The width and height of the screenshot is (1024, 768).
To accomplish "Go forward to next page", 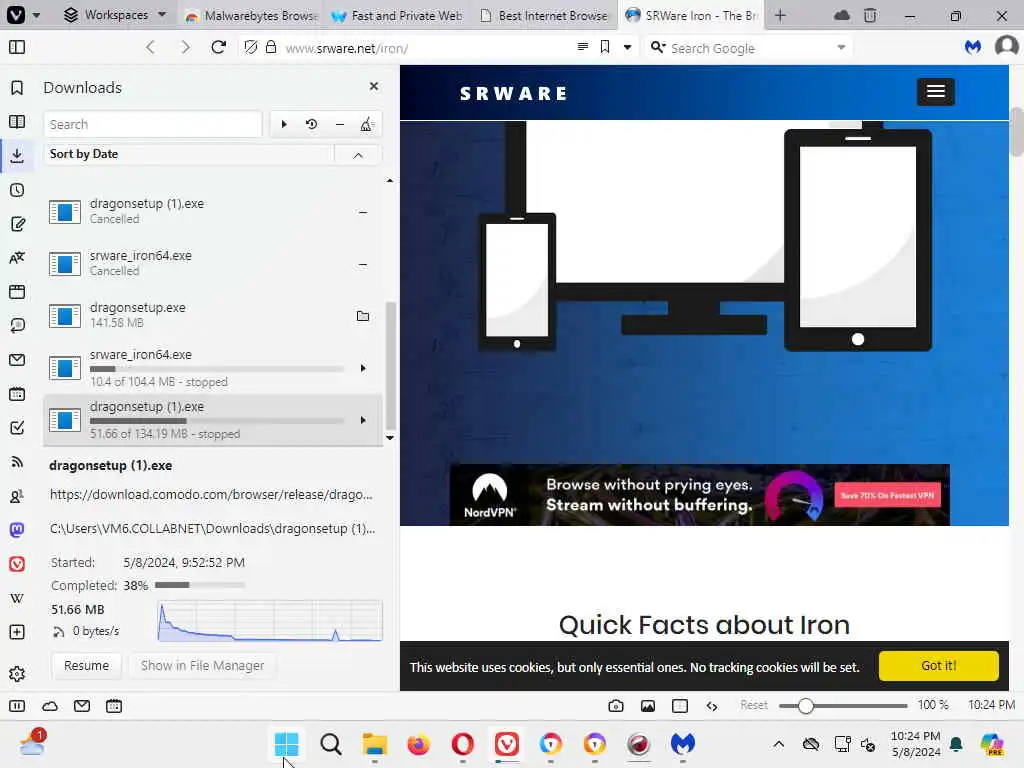I will (x=185, y=47).
